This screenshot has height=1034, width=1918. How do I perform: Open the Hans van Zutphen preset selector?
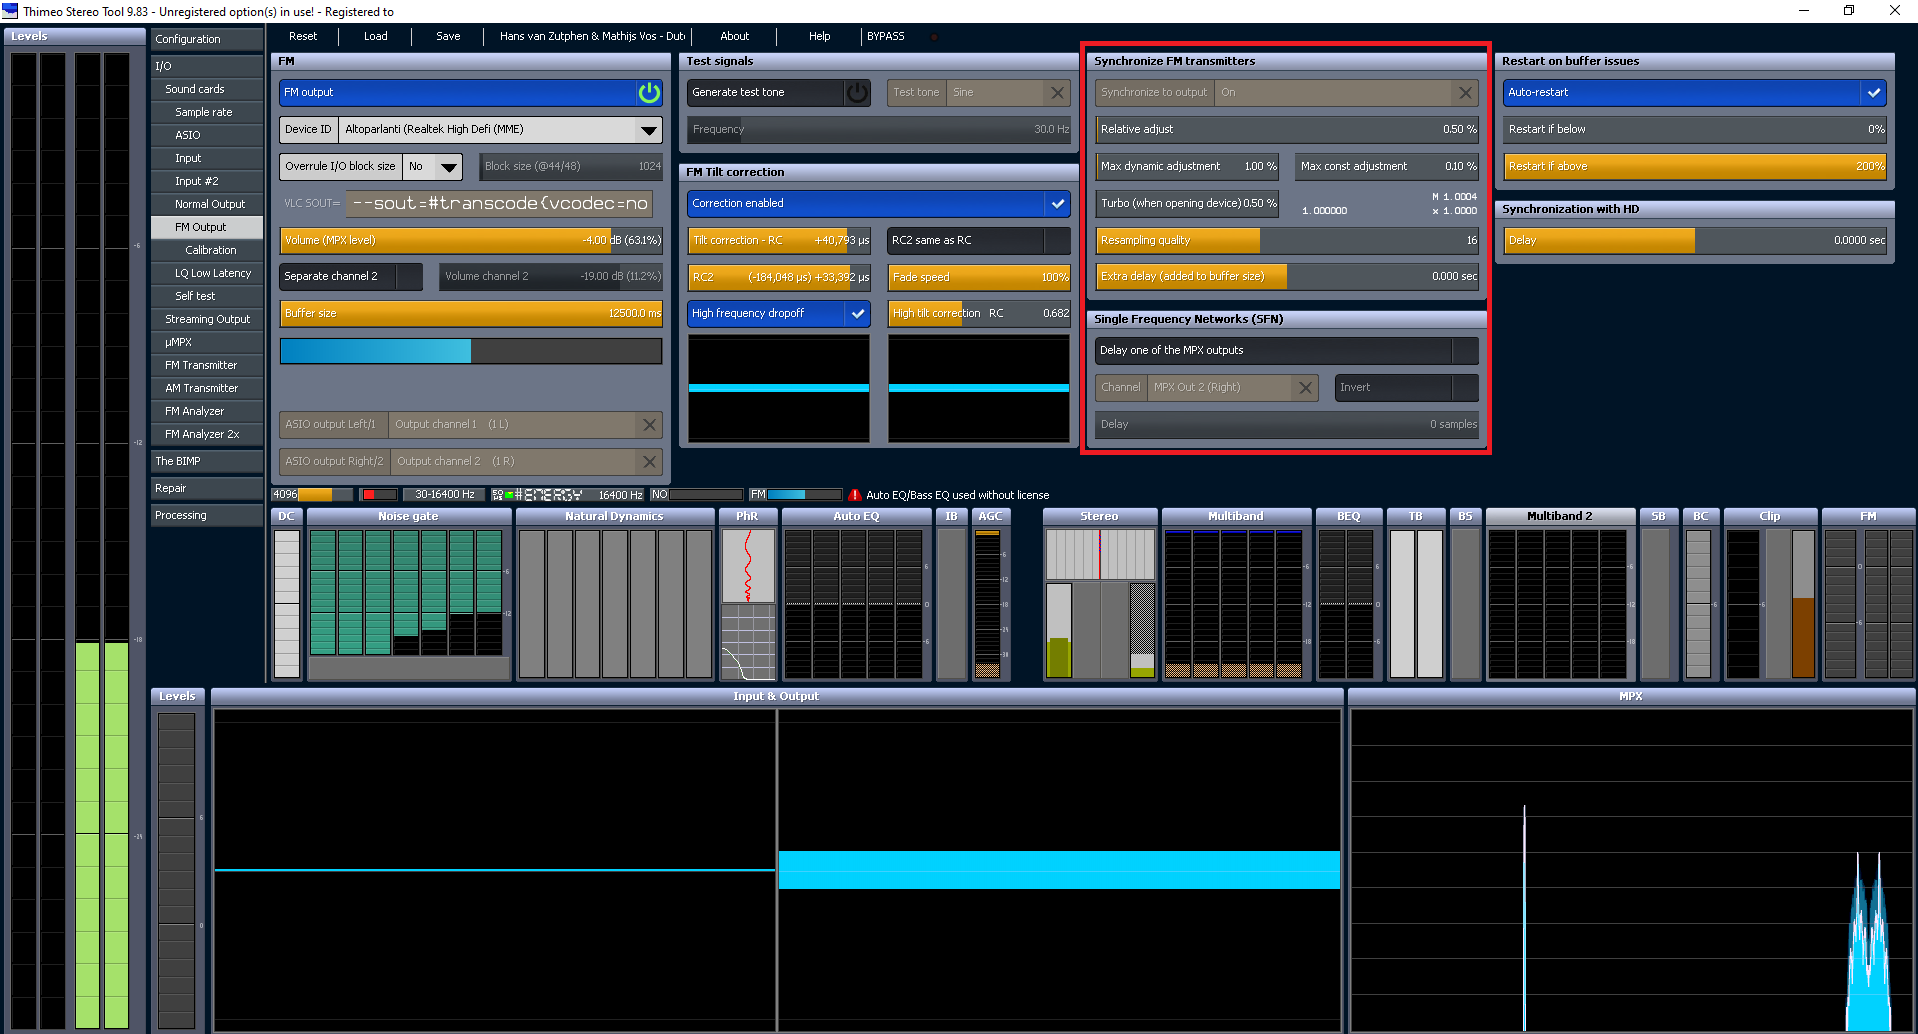[x=591, y=36]
